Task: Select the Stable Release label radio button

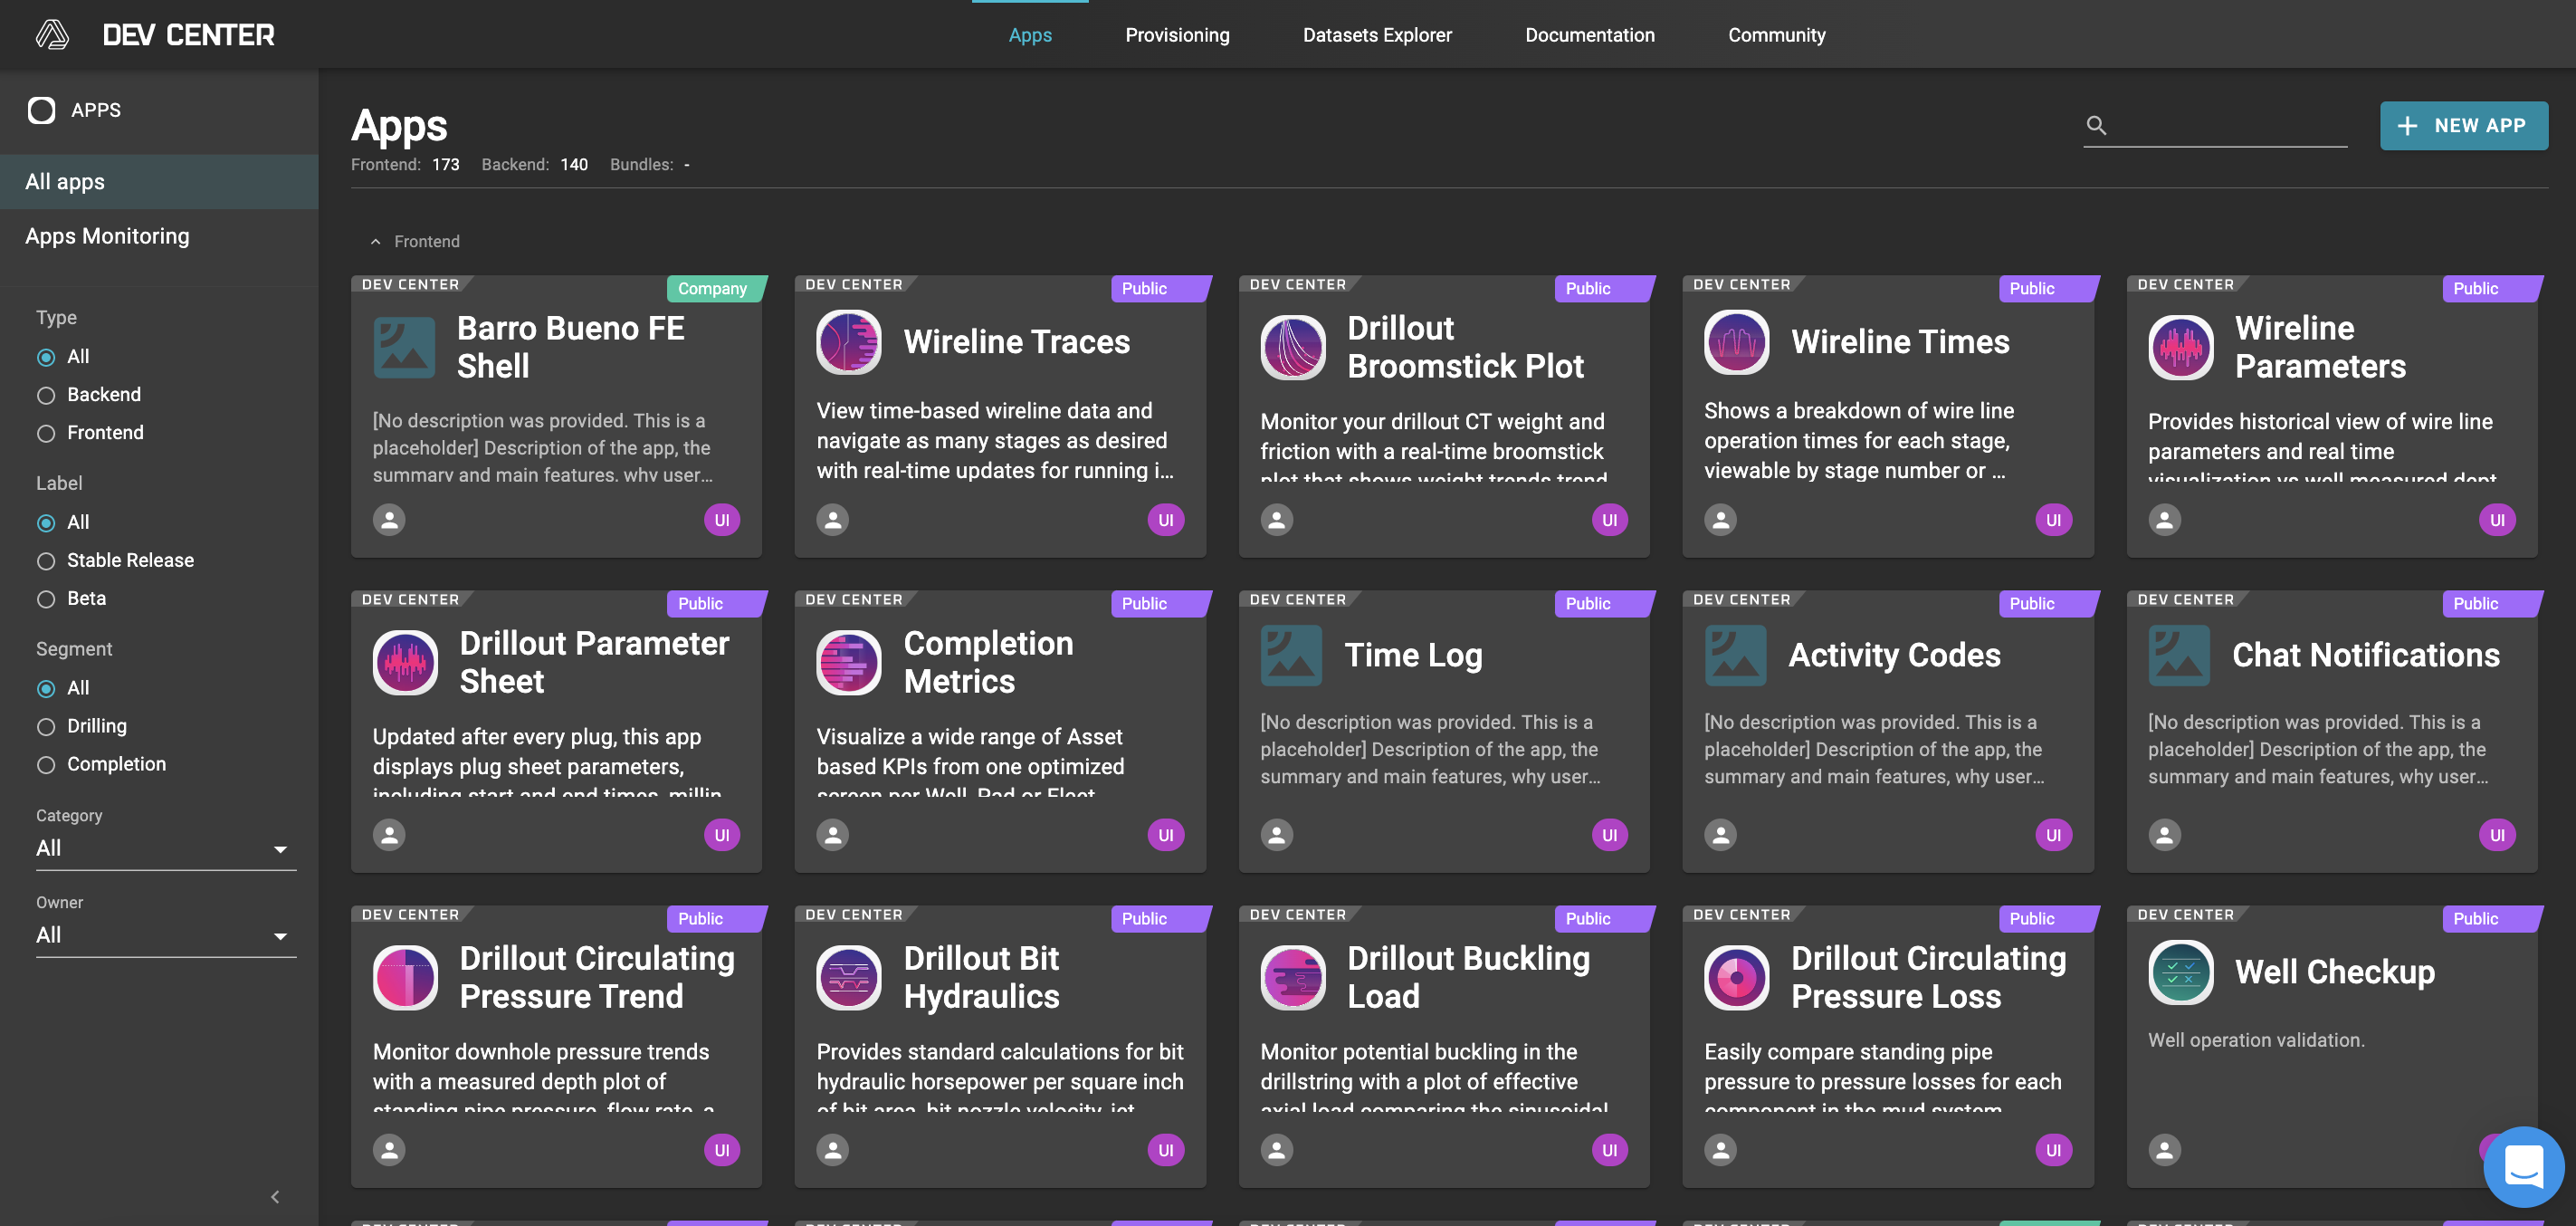Action: (x=46, y=561)
